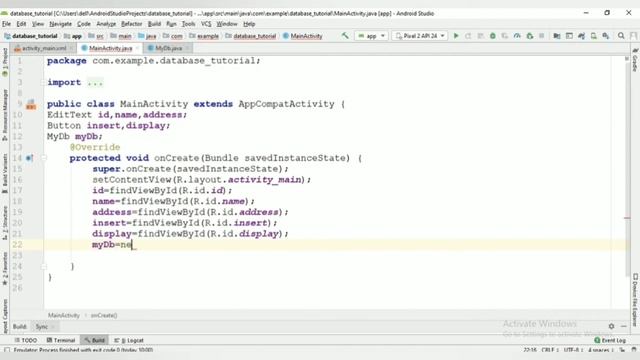This screenshot has height=360, width=640.
Task: Open the Pixel 2 API 24 device dropdown
Action: coord(420,36)
